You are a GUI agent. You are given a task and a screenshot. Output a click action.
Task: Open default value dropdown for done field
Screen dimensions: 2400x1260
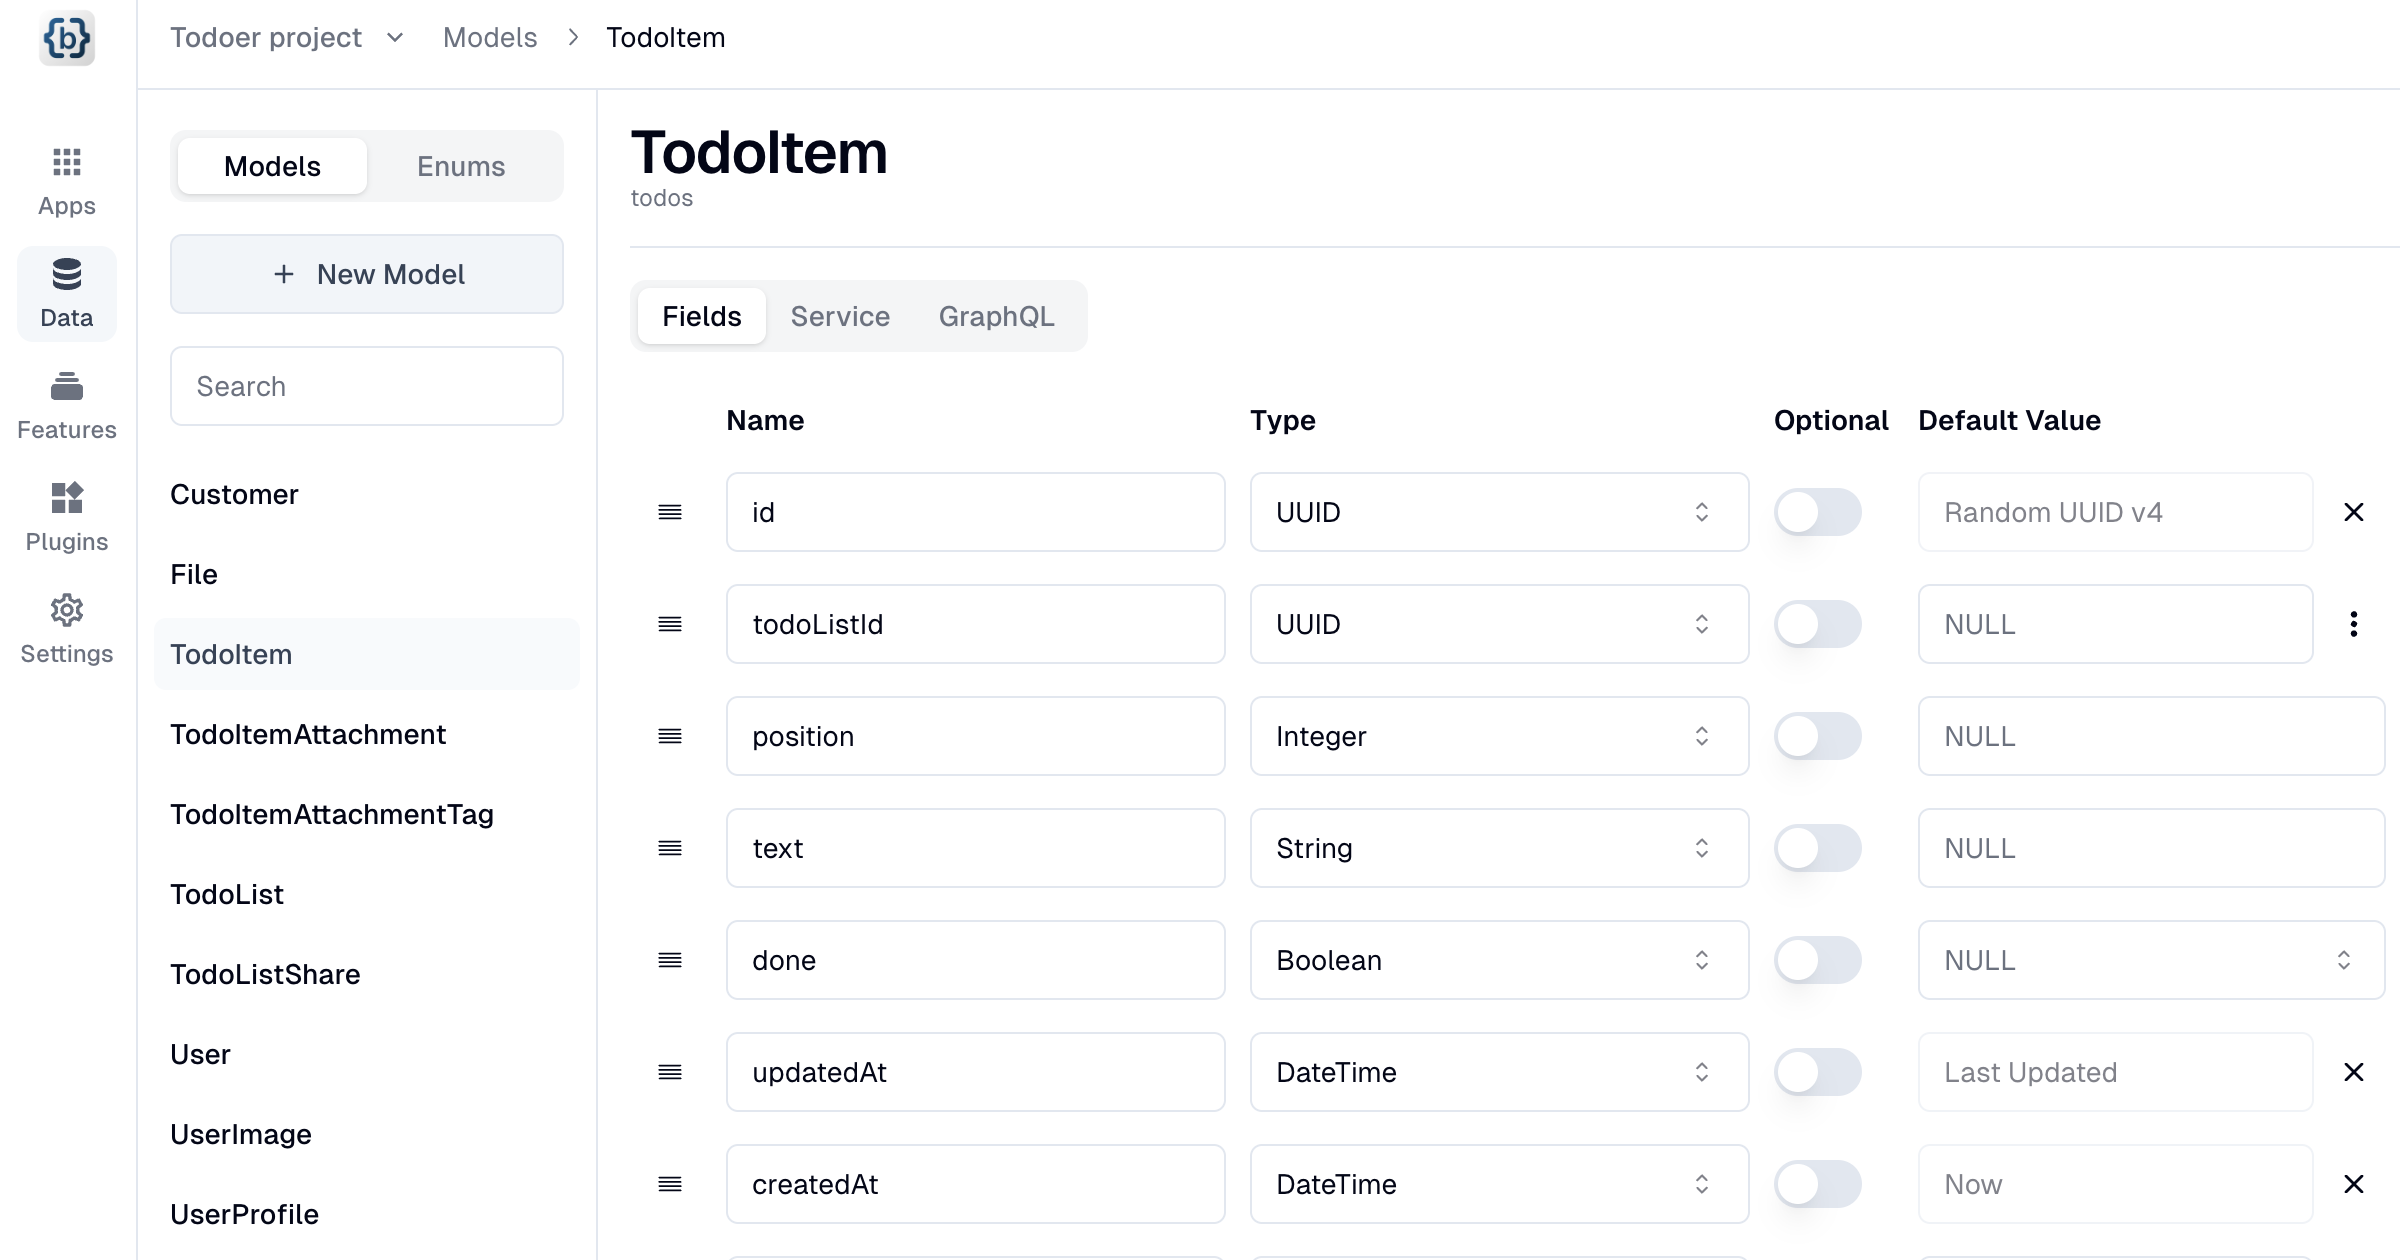pos(2150,961)
